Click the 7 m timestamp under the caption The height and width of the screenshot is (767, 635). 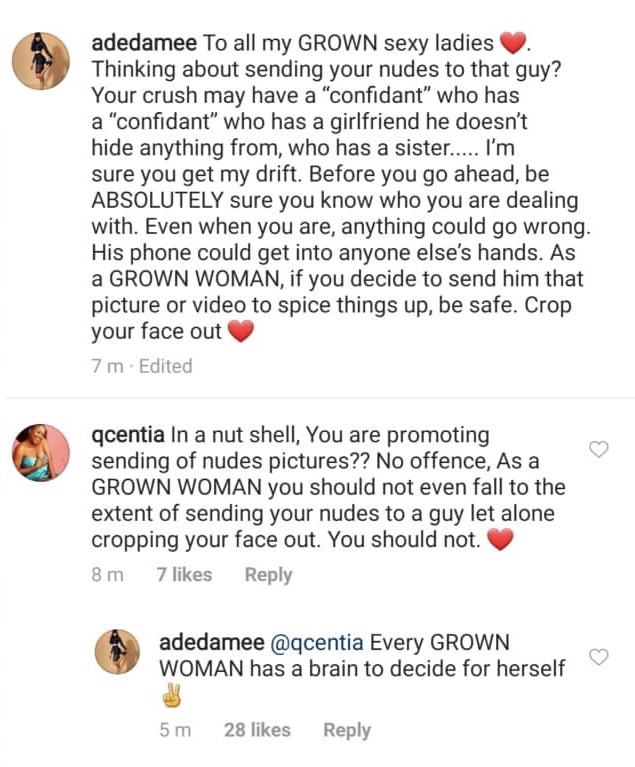[x=107, y=366]
